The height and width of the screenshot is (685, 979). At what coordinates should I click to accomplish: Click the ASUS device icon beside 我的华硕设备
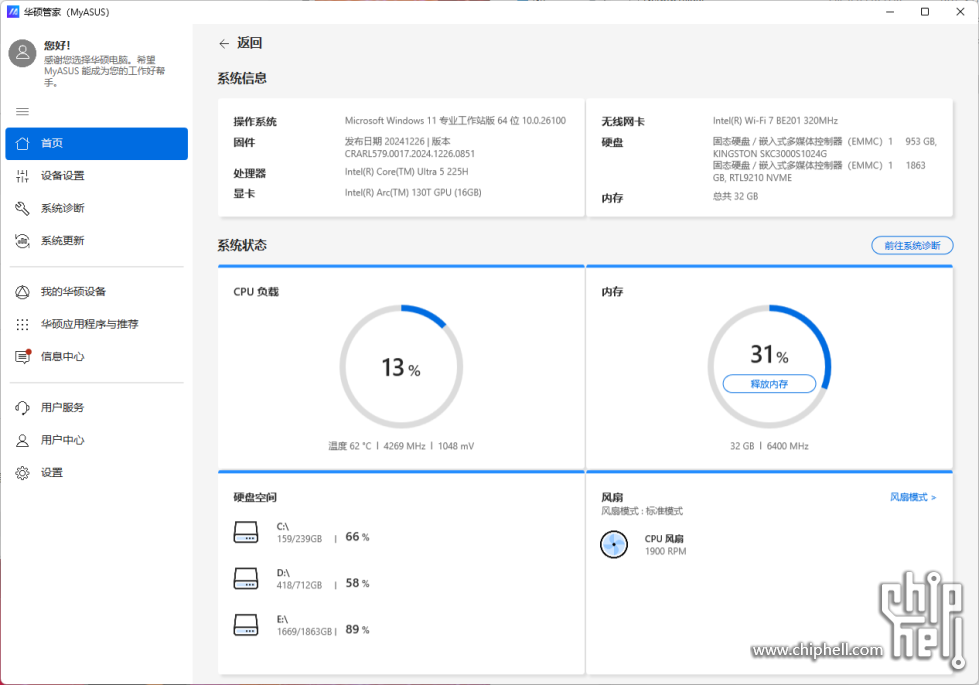(22, 292)
